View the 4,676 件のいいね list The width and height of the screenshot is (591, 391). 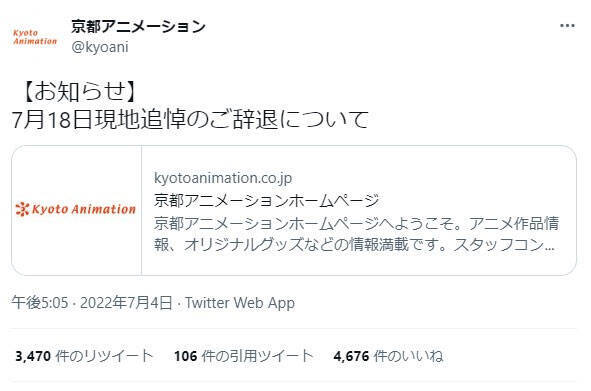(x=388, y=356)
